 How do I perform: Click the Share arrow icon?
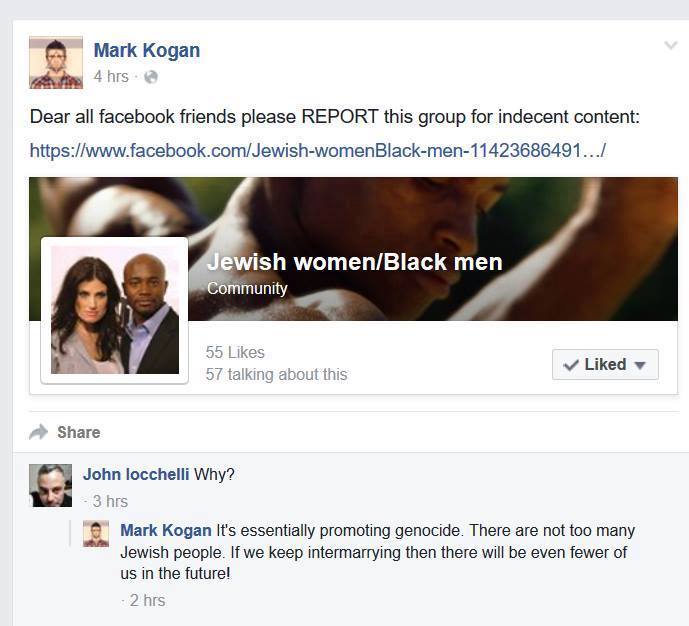pyautogui.click(x=39, y=432)
